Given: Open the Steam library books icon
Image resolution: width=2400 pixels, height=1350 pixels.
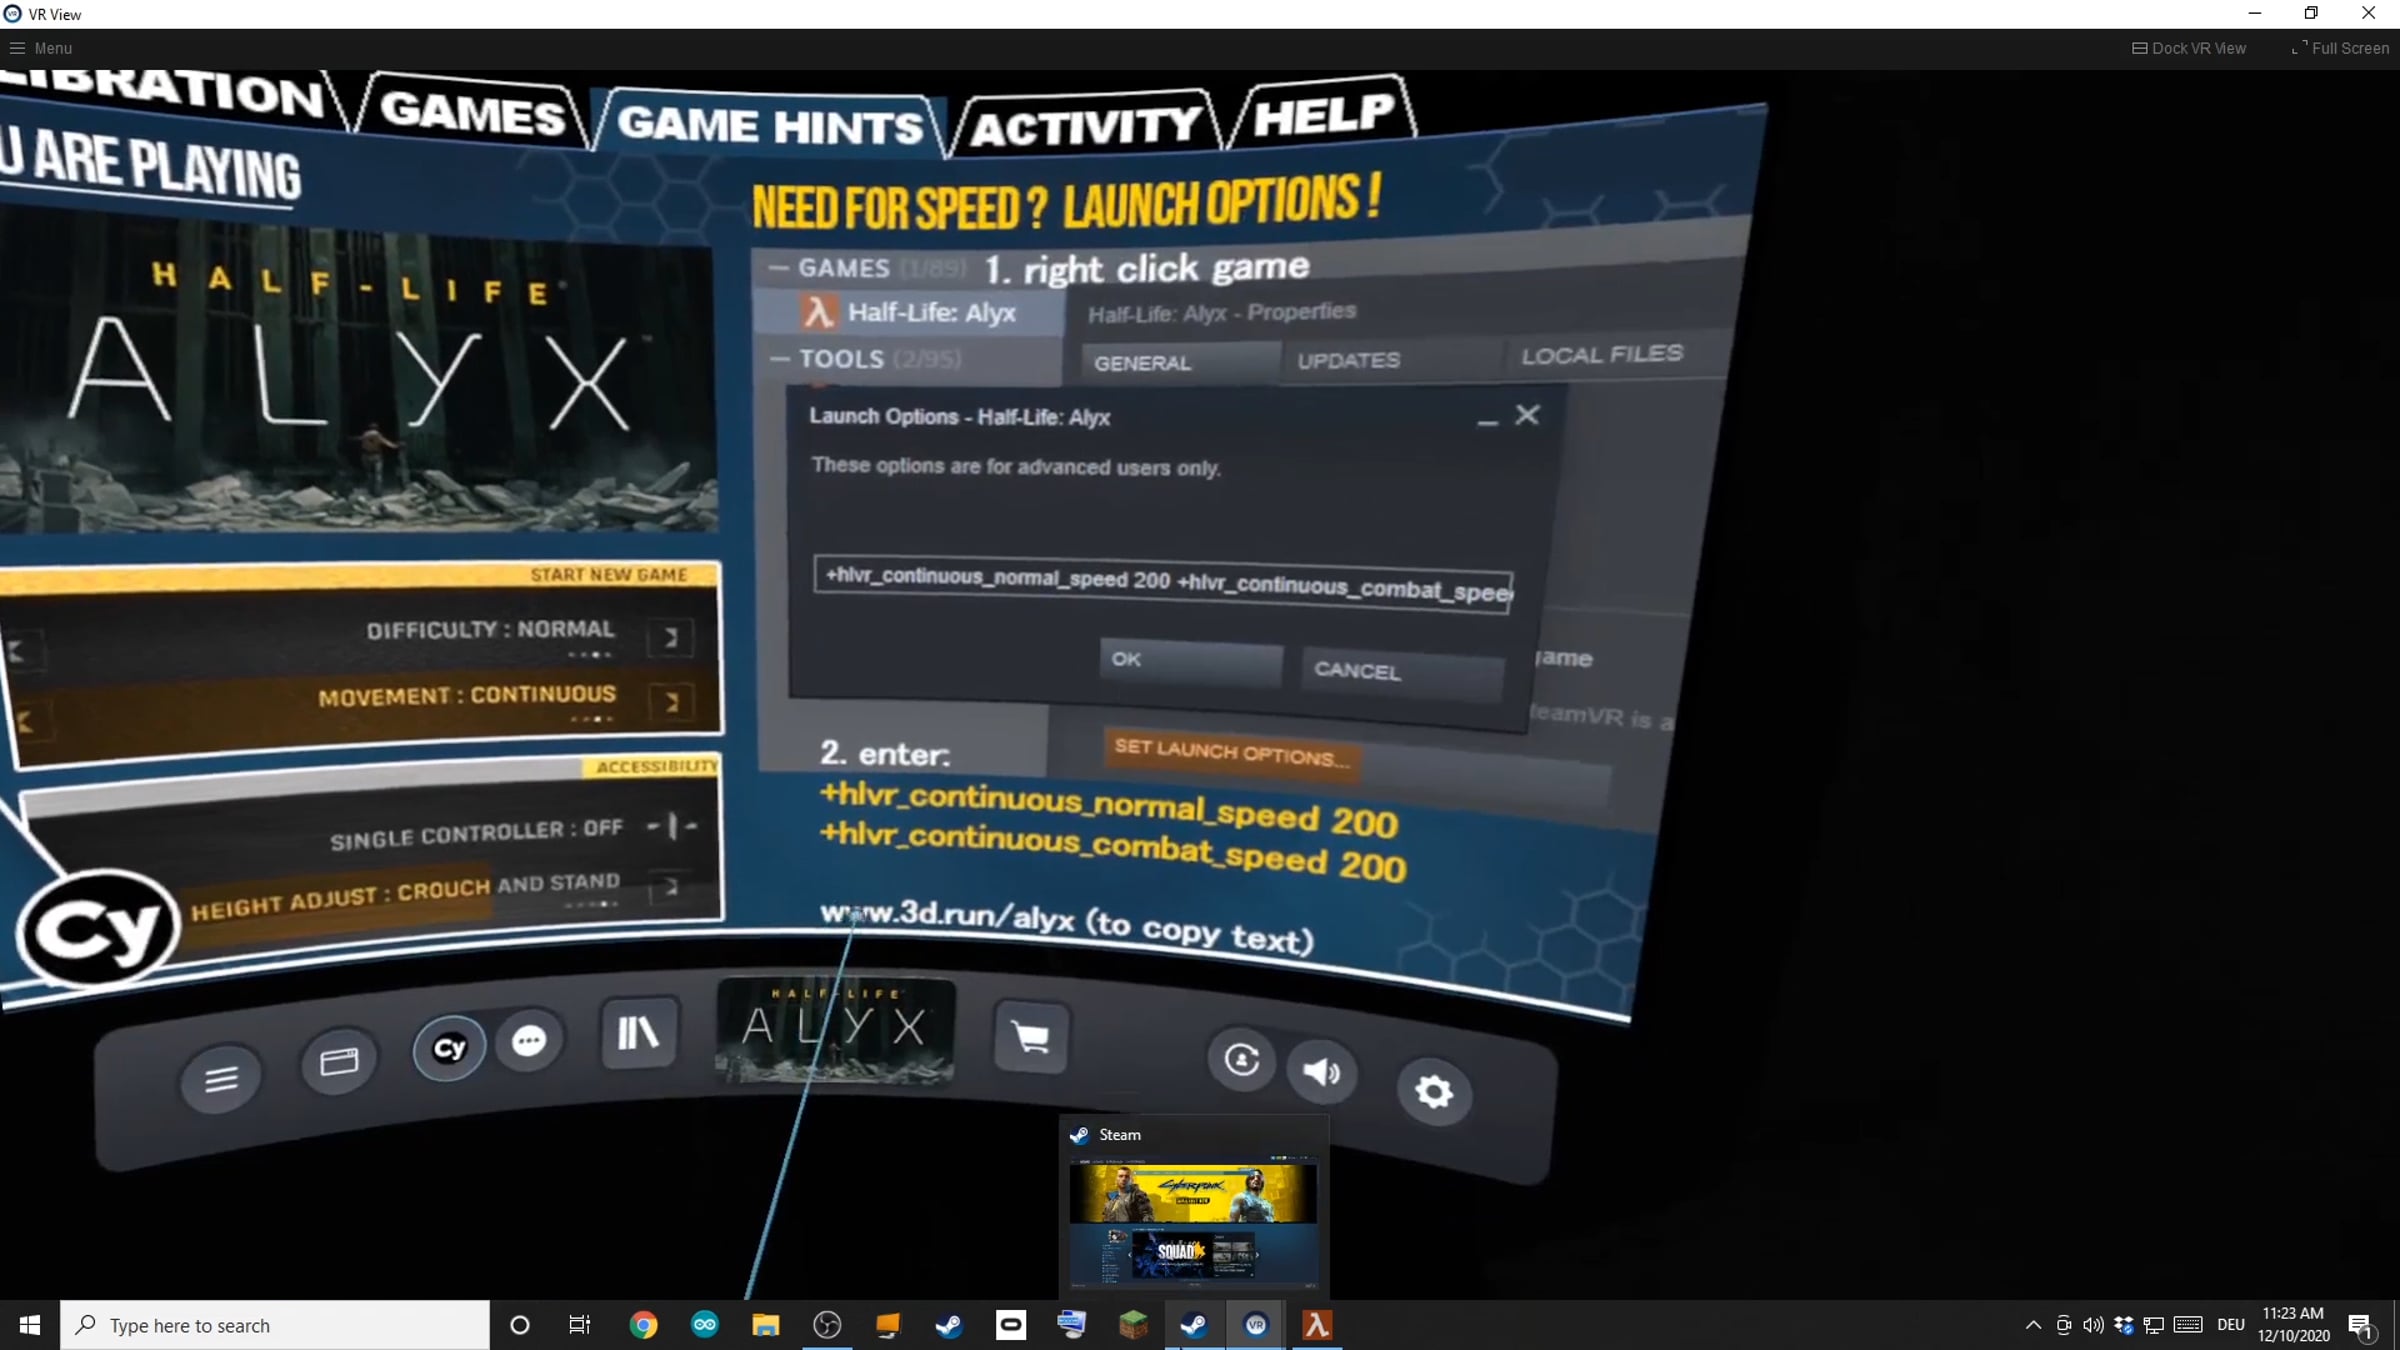Looking at the screenshot, I should pos(638,1032).
